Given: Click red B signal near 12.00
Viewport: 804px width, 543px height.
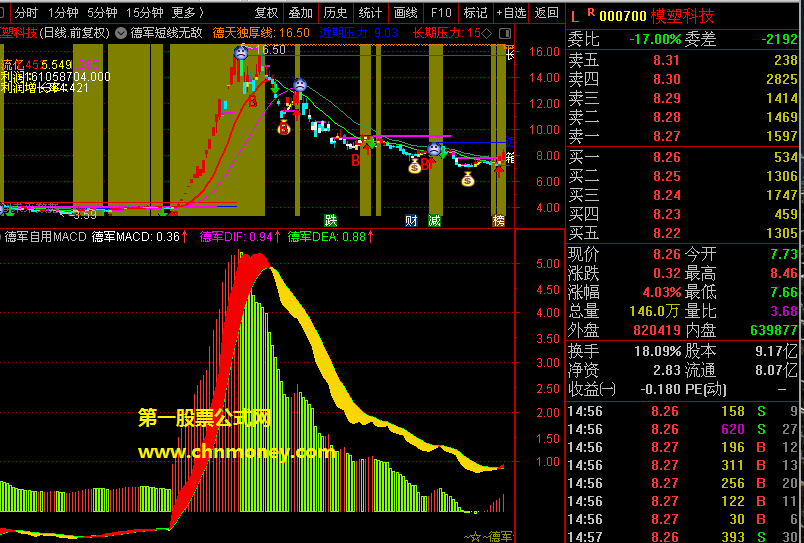Looking at the screenshot, I should click(252, 102).
